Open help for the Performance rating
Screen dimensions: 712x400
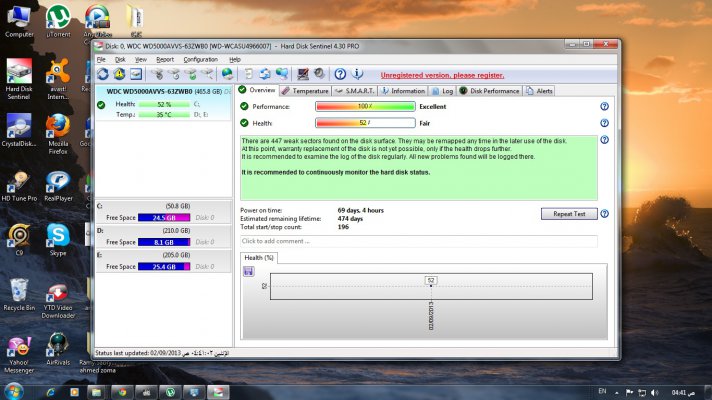click(x=604, y=106)
